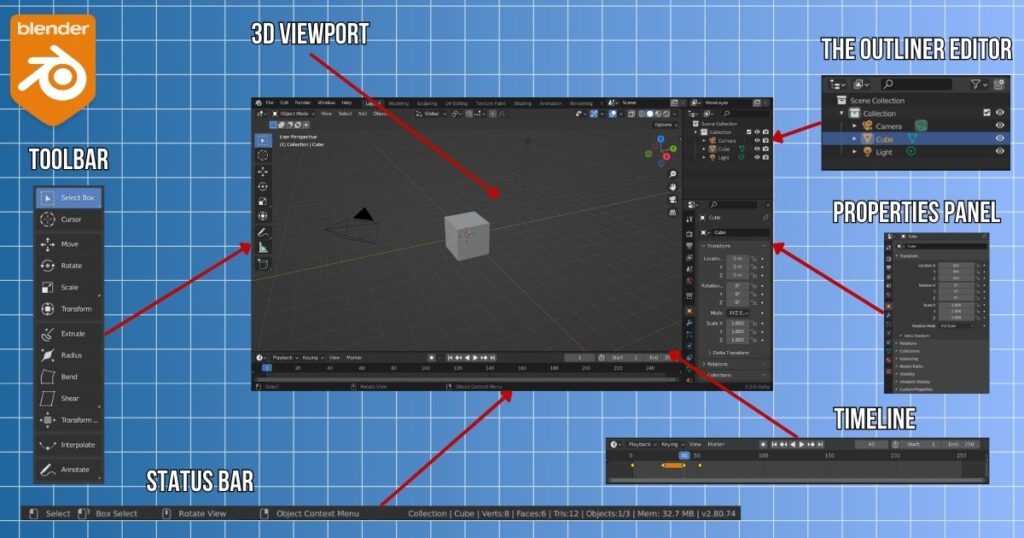Click Cube mesh data icon in enlarged Outliner
This screenshot has height=538, width=1024.
[912, 138]
